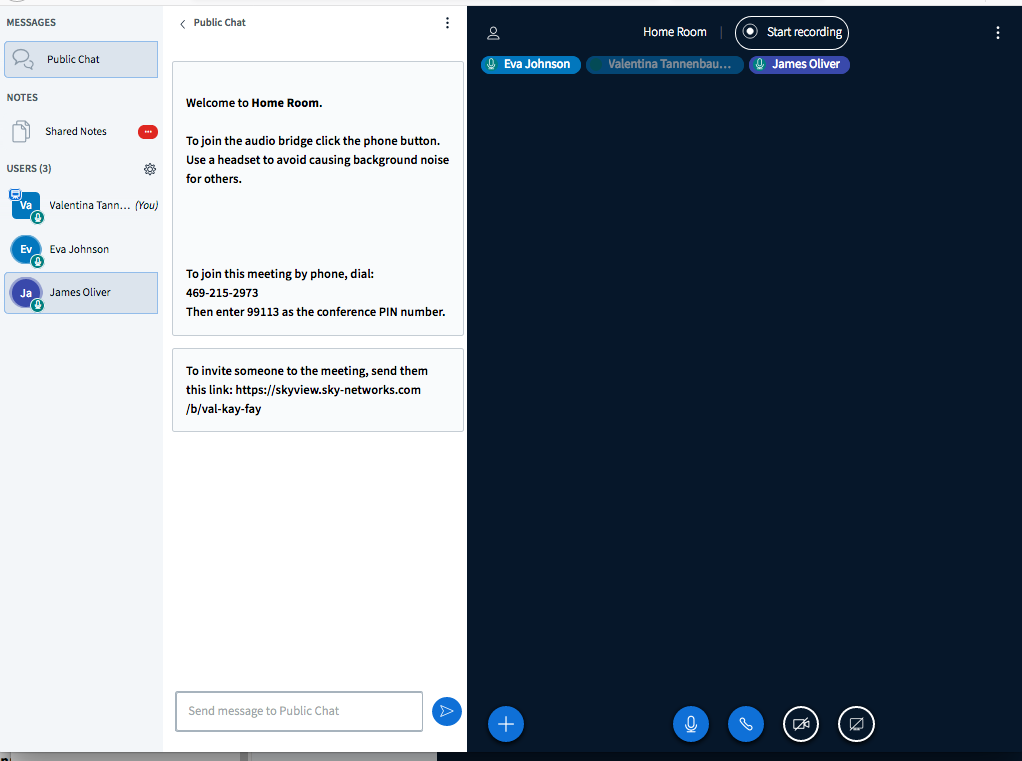Click the Home Room title
The height and width of the screenshot is (761, 1022).
675,32
